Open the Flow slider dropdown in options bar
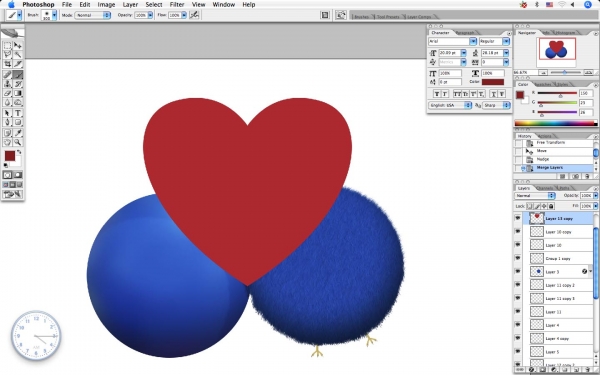600x375 pixels. coord(184,15)
